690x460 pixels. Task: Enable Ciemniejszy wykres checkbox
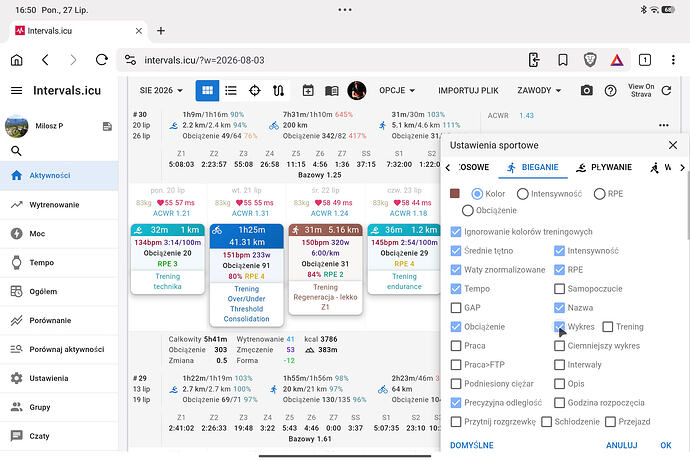(x=559, y=346)
